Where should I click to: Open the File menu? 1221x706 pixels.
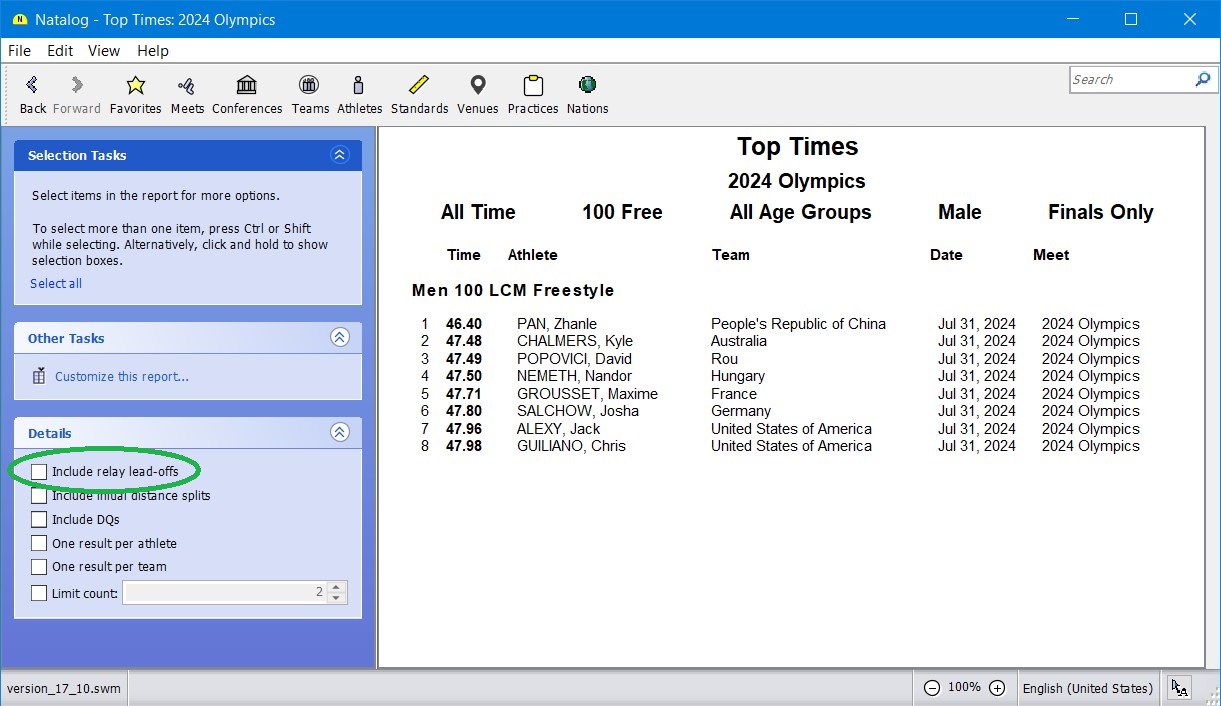pyautogui.click(x=19, y=51)
